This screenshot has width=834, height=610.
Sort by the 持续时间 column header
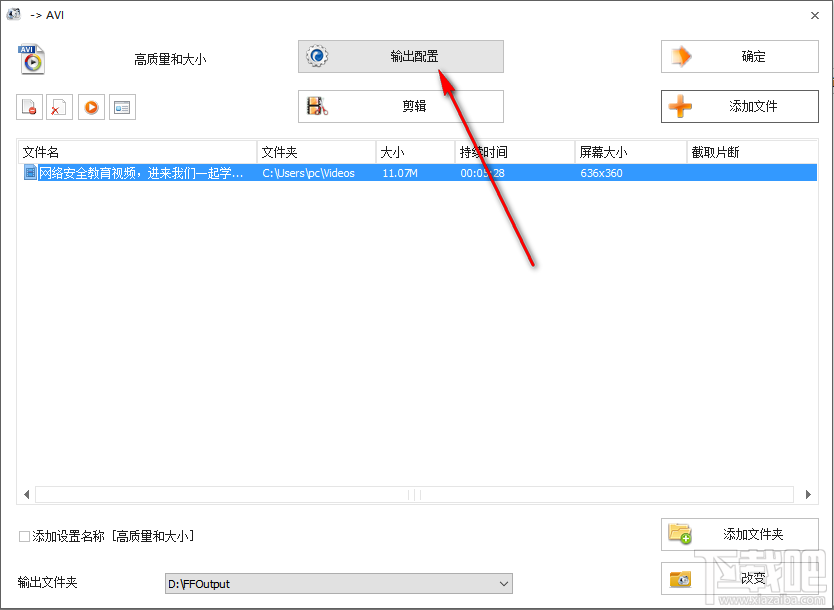pos(515,153)
